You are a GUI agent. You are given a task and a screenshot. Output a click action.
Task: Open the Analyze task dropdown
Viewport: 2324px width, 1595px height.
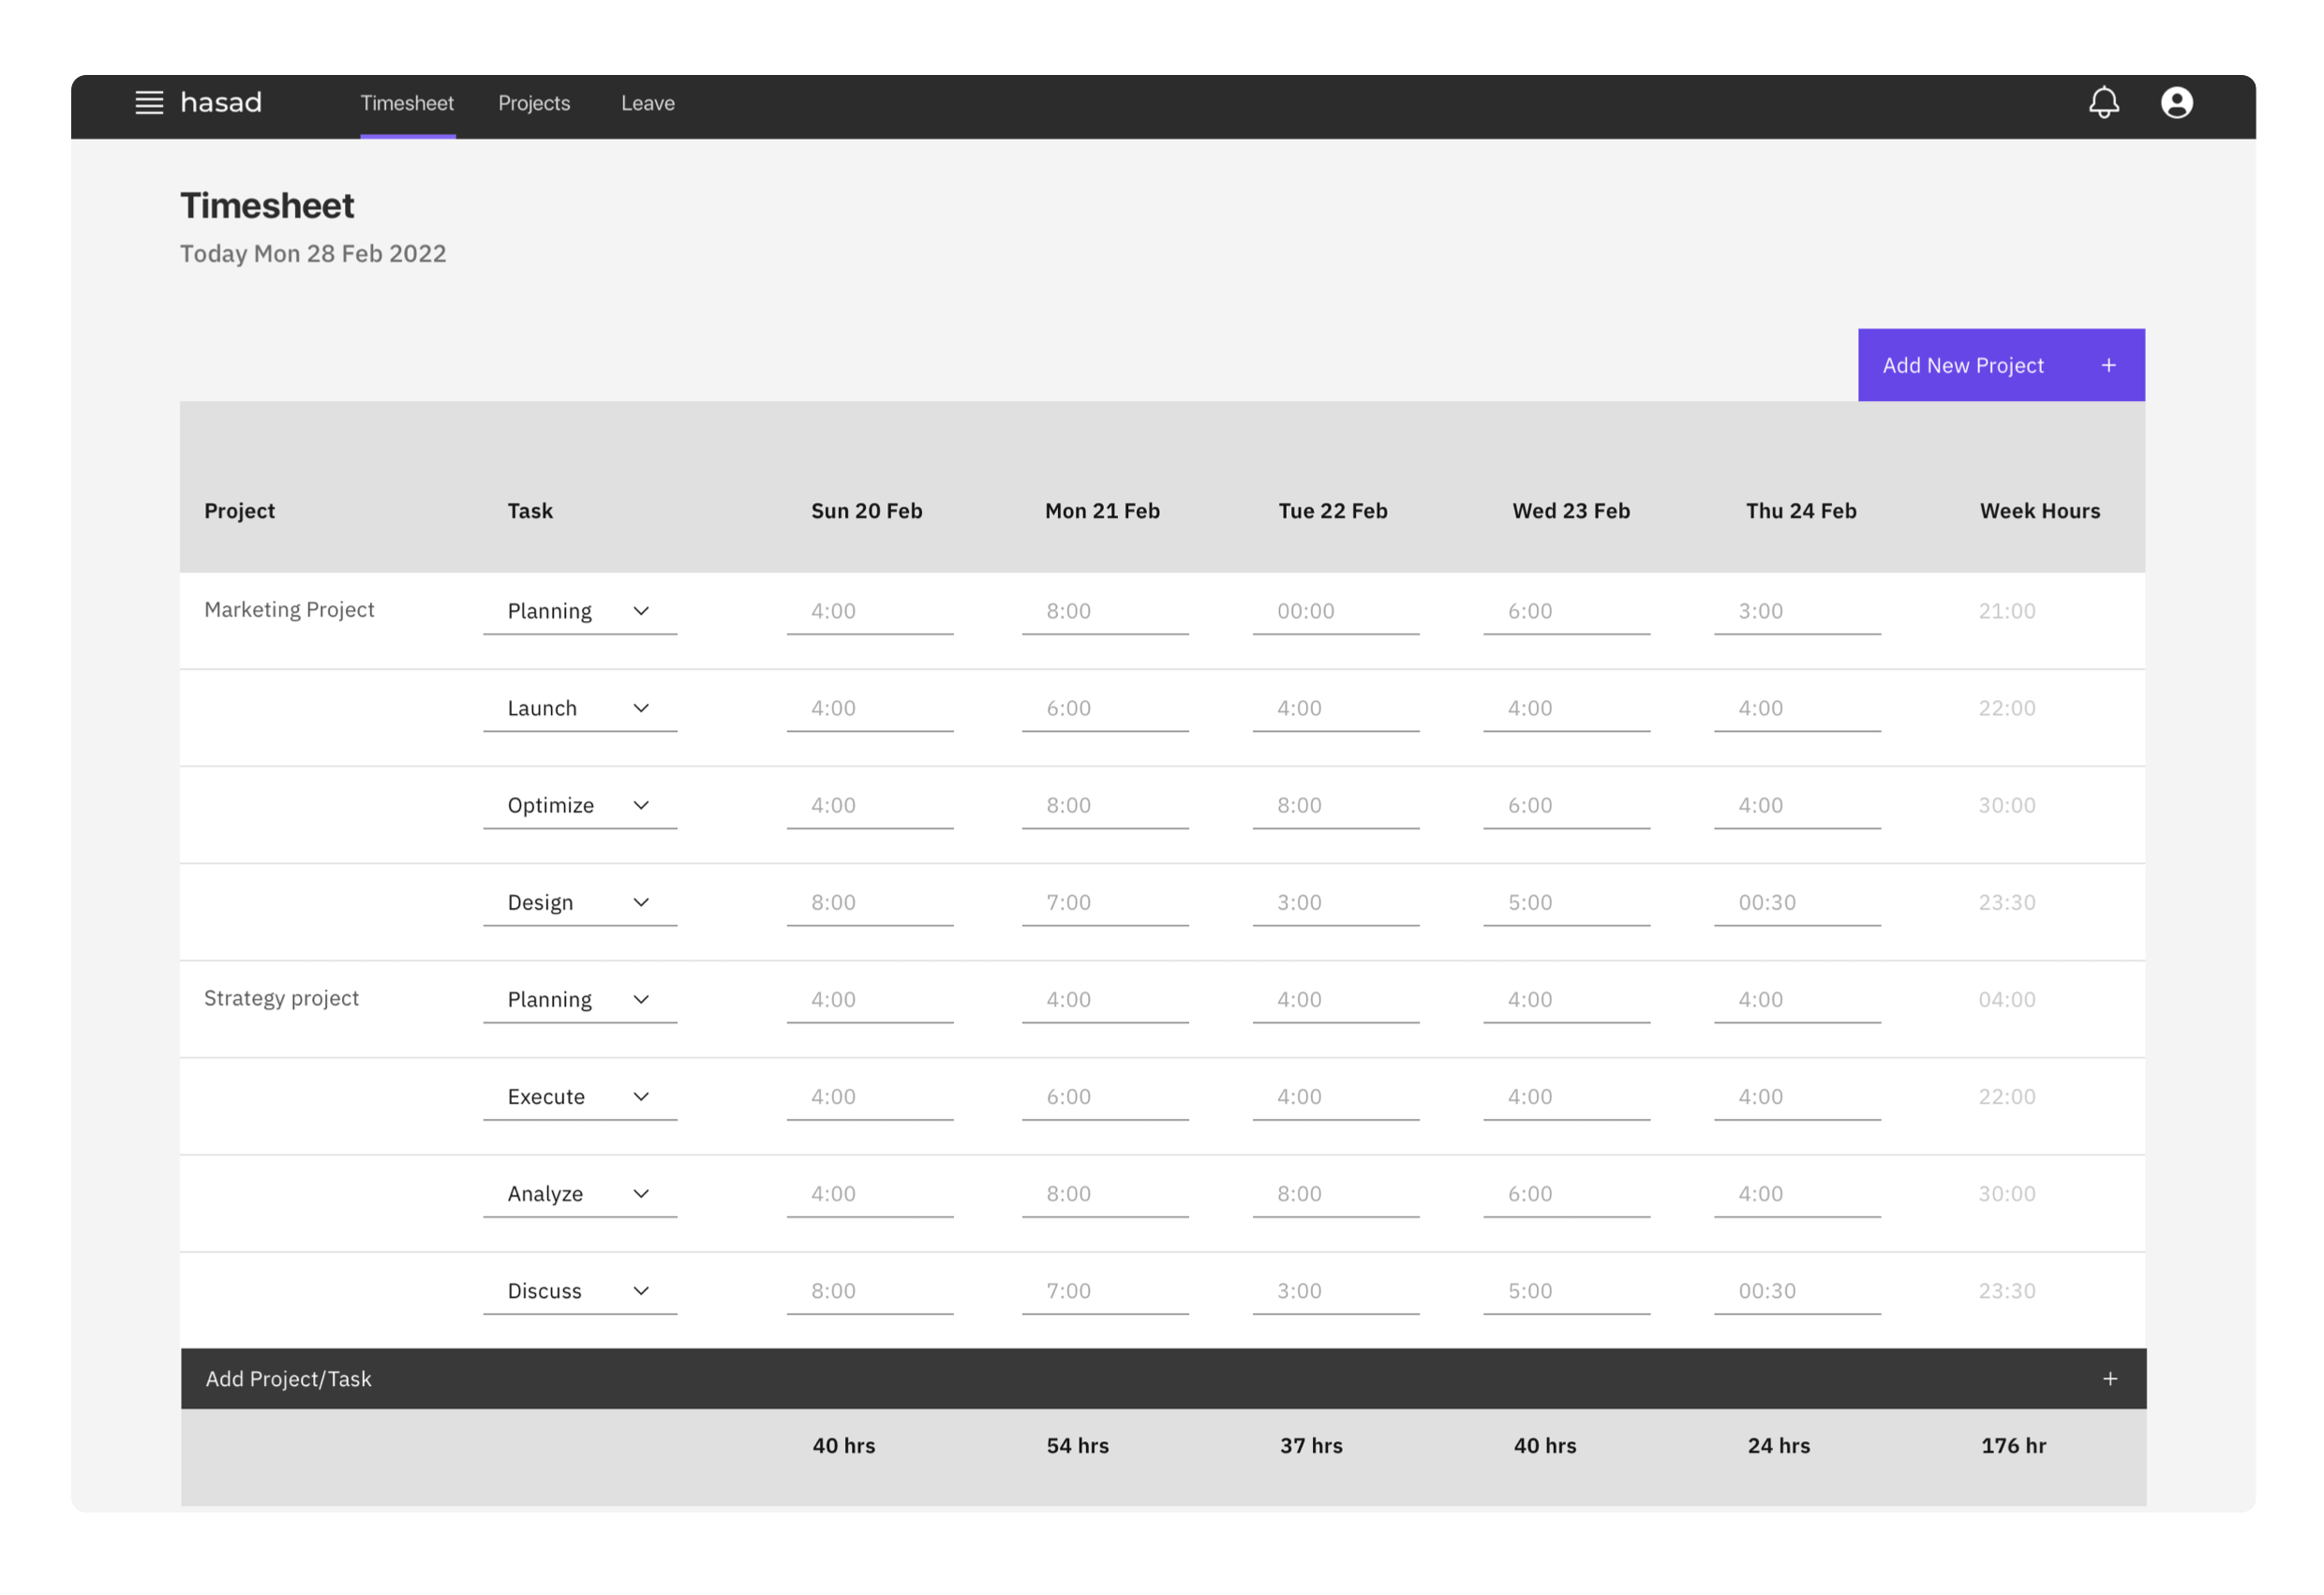641,1194
